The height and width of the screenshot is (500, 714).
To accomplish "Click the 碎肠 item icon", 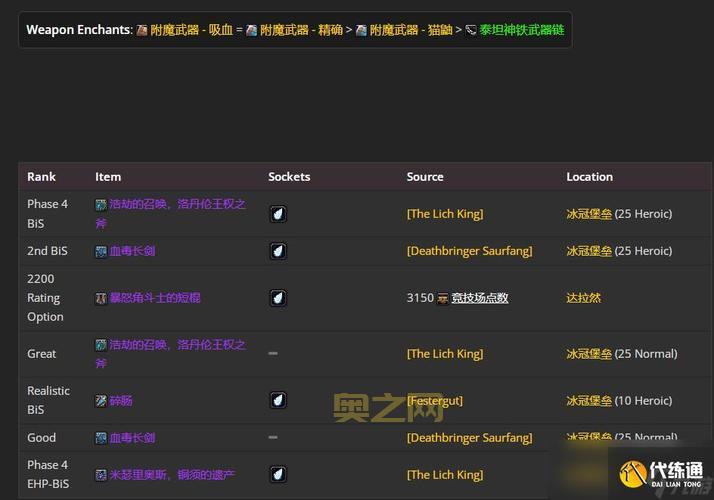I will 101,401.
